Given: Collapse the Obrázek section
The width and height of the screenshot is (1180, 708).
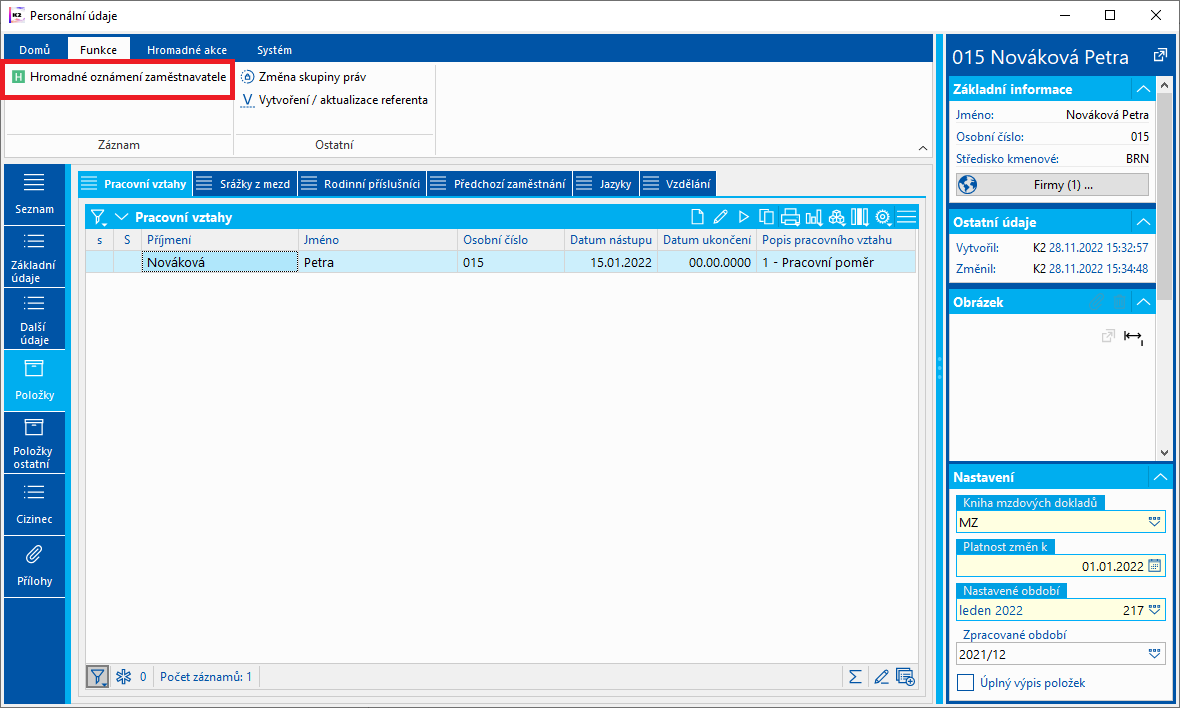Looking at the screenshot, I should coord(1143,302).
